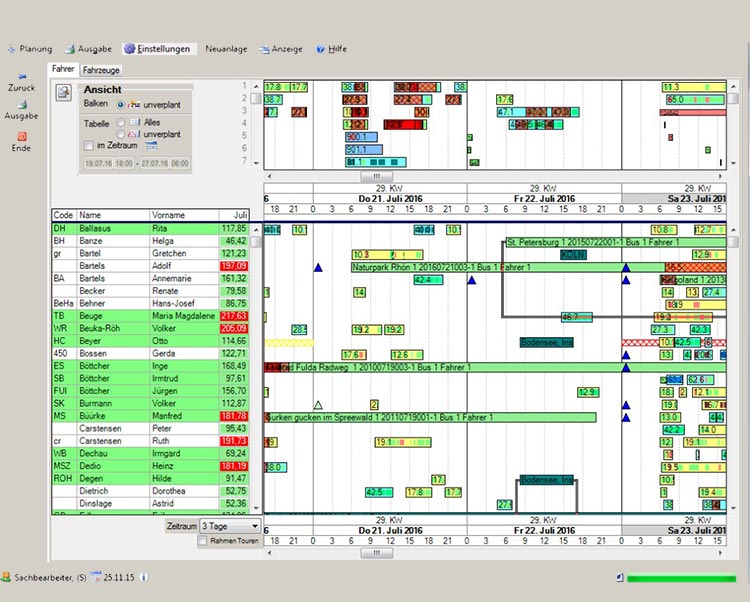Open the Anzeige menu
The width and height of the screenshot is (750, 602).
pyautogui.click(x=281, y=49)
